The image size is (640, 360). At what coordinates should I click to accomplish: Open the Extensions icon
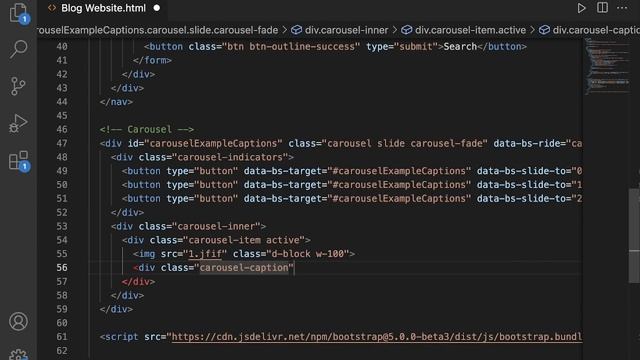click(18, 160)
